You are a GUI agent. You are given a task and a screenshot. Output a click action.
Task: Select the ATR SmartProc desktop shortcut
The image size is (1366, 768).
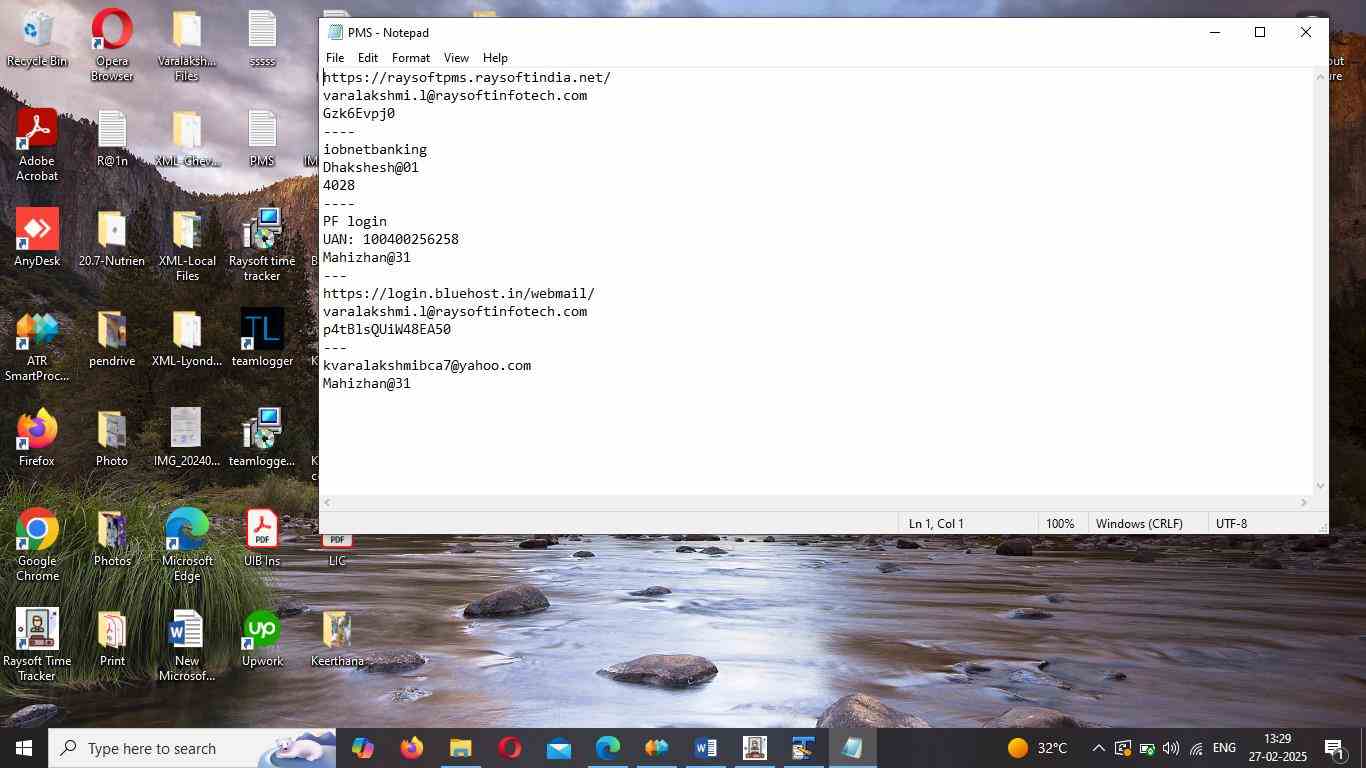point(37,346)
